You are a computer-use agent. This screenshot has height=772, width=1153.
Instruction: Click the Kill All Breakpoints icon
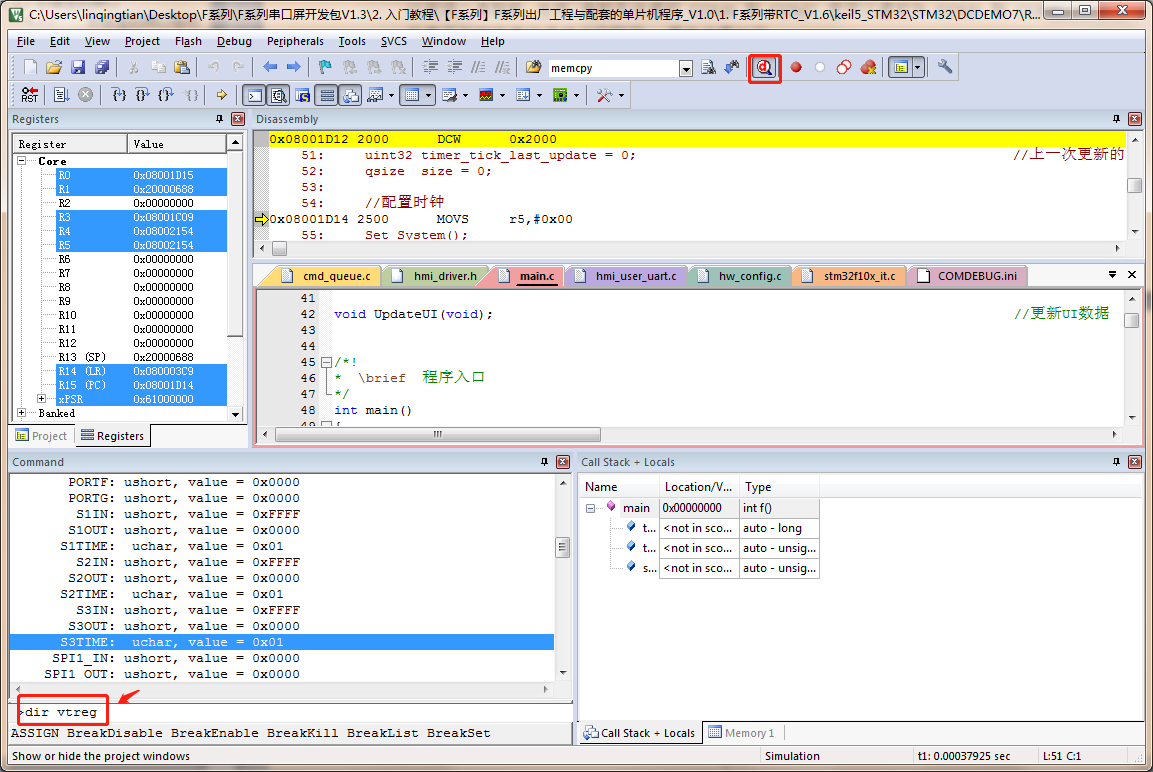tap(868, 67)
